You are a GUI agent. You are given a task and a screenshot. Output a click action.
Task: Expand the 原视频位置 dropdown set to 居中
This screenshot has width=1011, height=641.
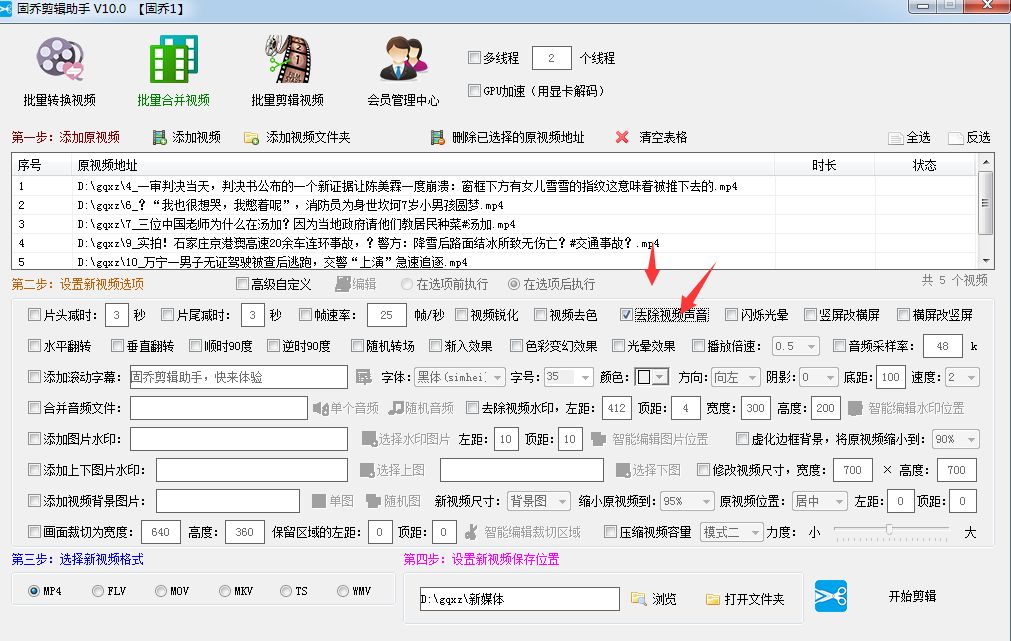point(819,500)
